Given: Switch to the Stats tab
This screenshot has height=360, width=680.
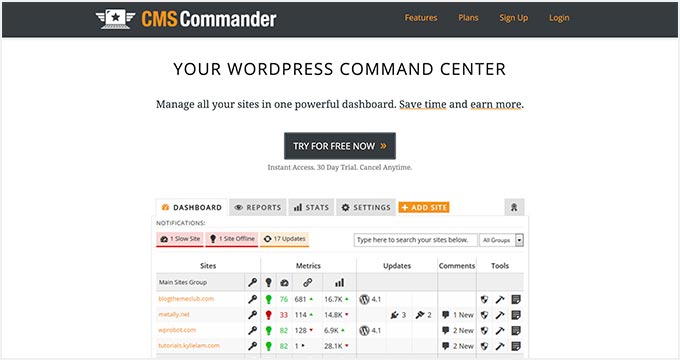Looking at the screenshot, I should 311,207.
